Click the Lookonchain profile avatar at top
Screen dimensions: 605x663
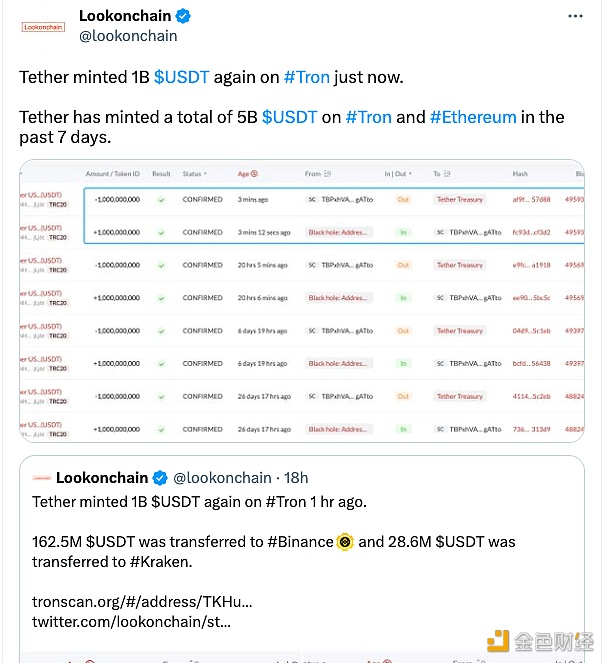click(x=43, y=27)
